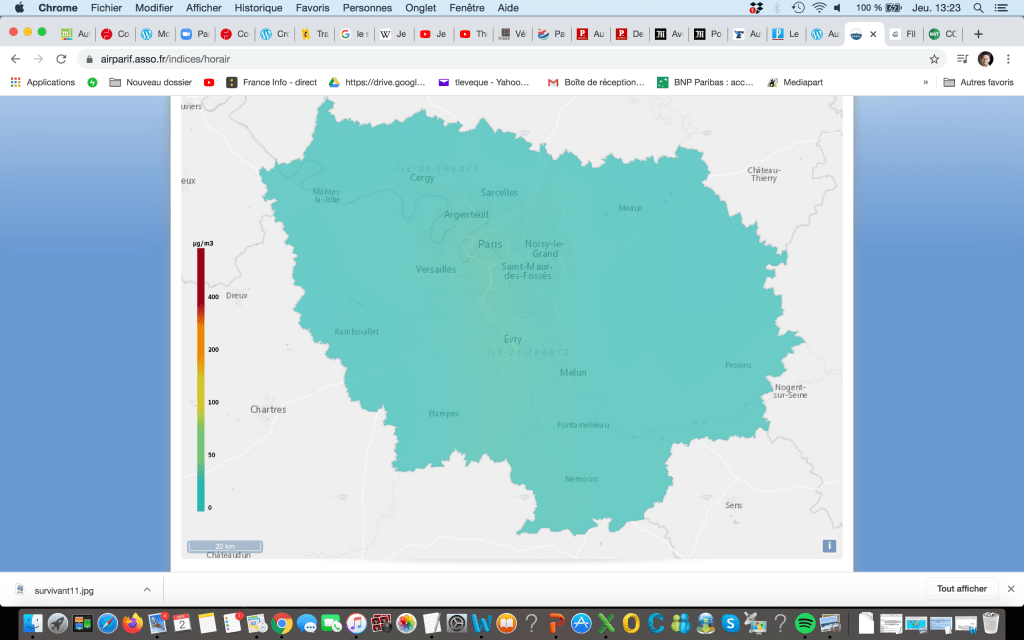
Task: Show hidden bookmarks with the overflow chevron
Action: [x=925, y=82]
